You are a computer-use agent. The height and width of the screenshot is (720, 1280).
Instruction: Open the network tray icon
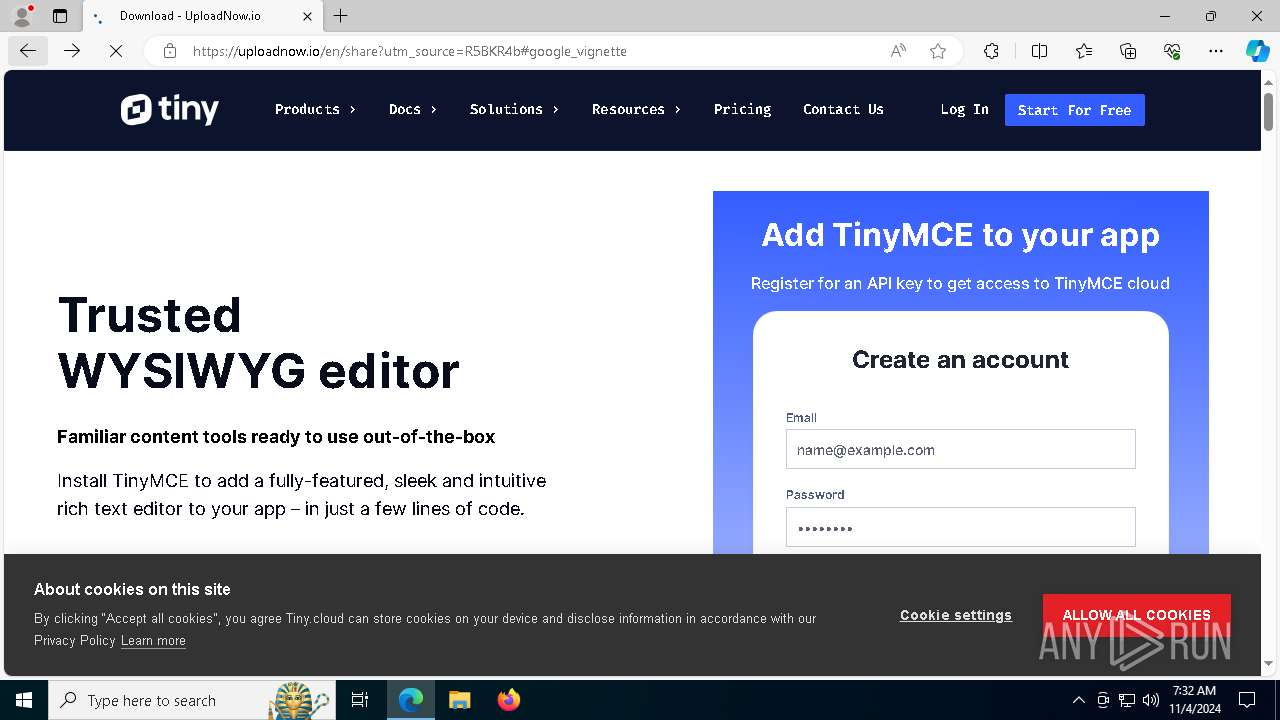1127,700
